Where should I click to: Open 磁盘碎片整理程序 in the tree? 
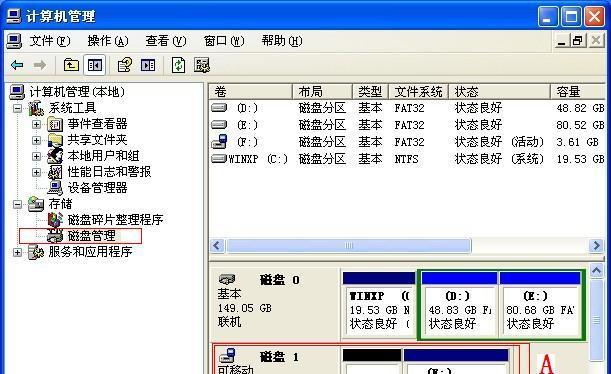coord(115,220)
